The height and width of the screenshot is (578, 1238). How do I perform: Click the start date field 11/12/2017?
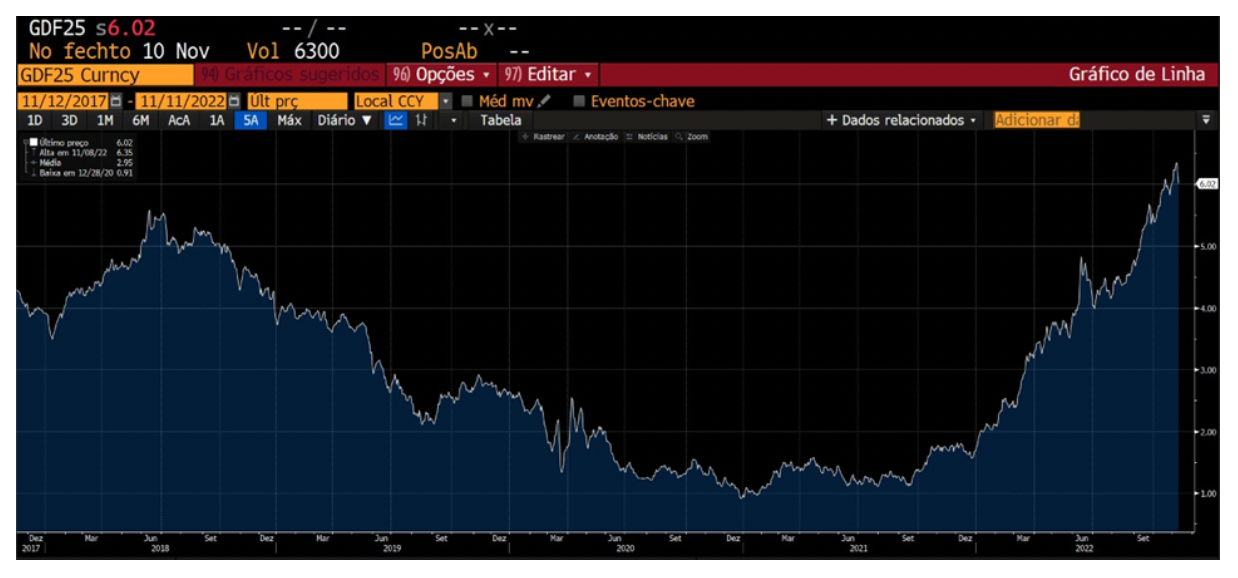tap(64, 101)
